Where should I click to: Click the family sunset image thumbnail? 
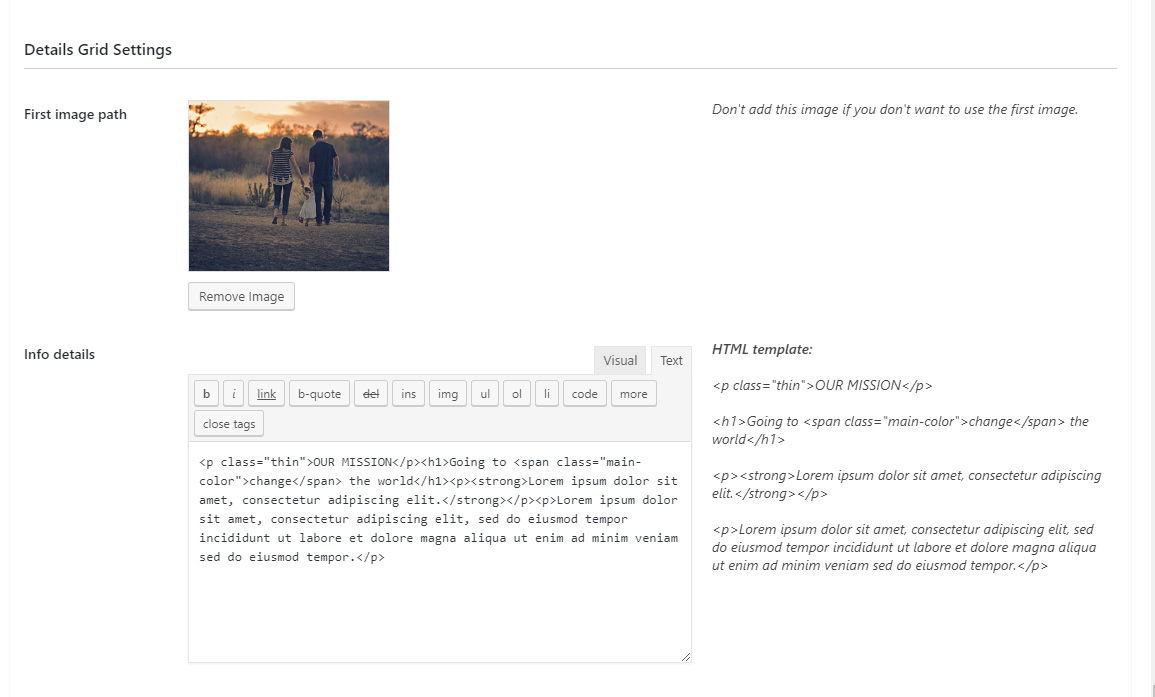tap(289, 186)
